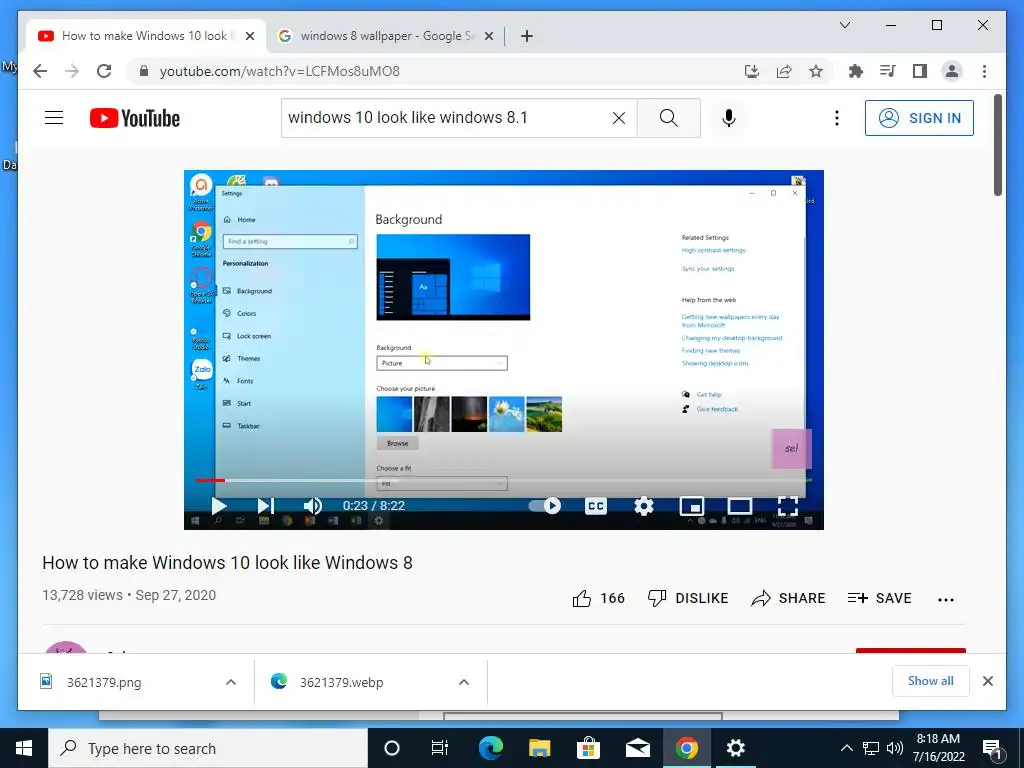Open YouTube settings three-dot menu
Screen dimensions: 1024x768
pos(837,118)
